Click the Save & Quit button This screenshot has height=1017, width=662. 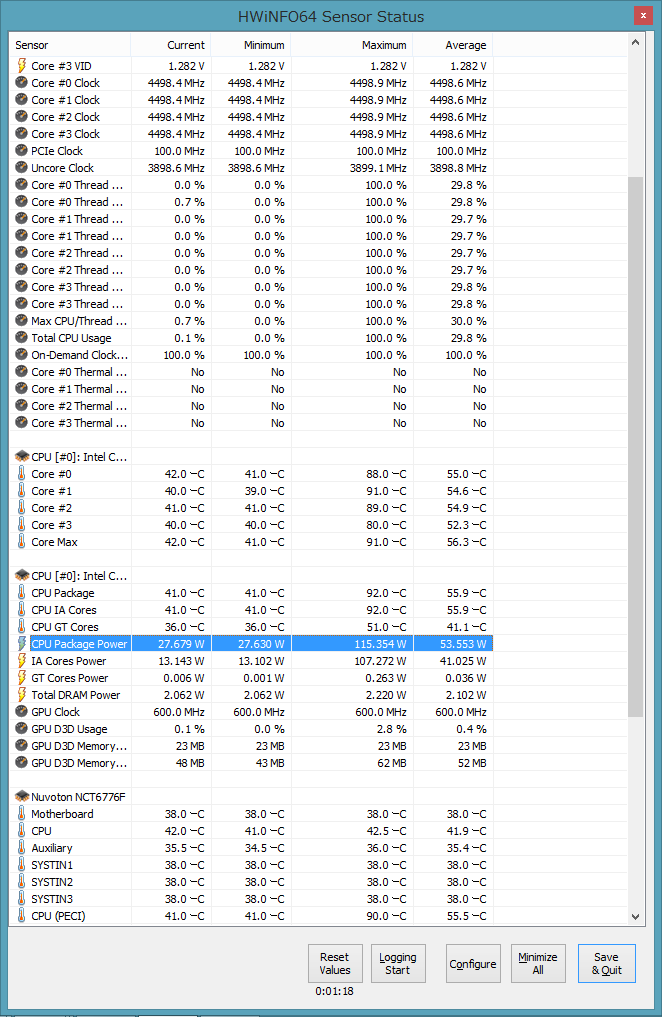(x=606, y=963)
